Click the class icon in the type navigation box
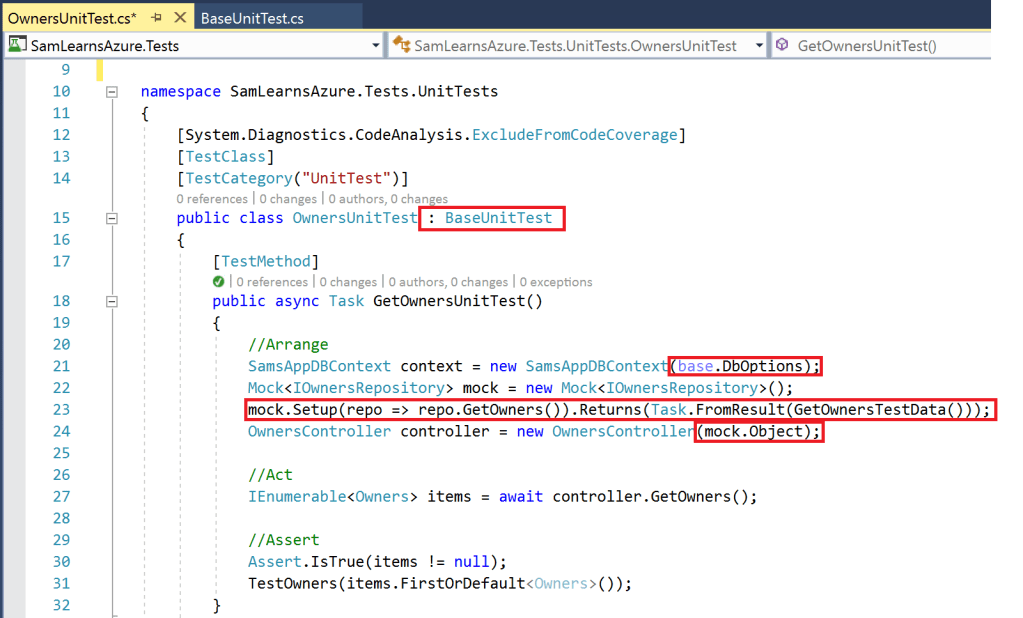This screenshot has height=618, width=1023. (401, 45)
